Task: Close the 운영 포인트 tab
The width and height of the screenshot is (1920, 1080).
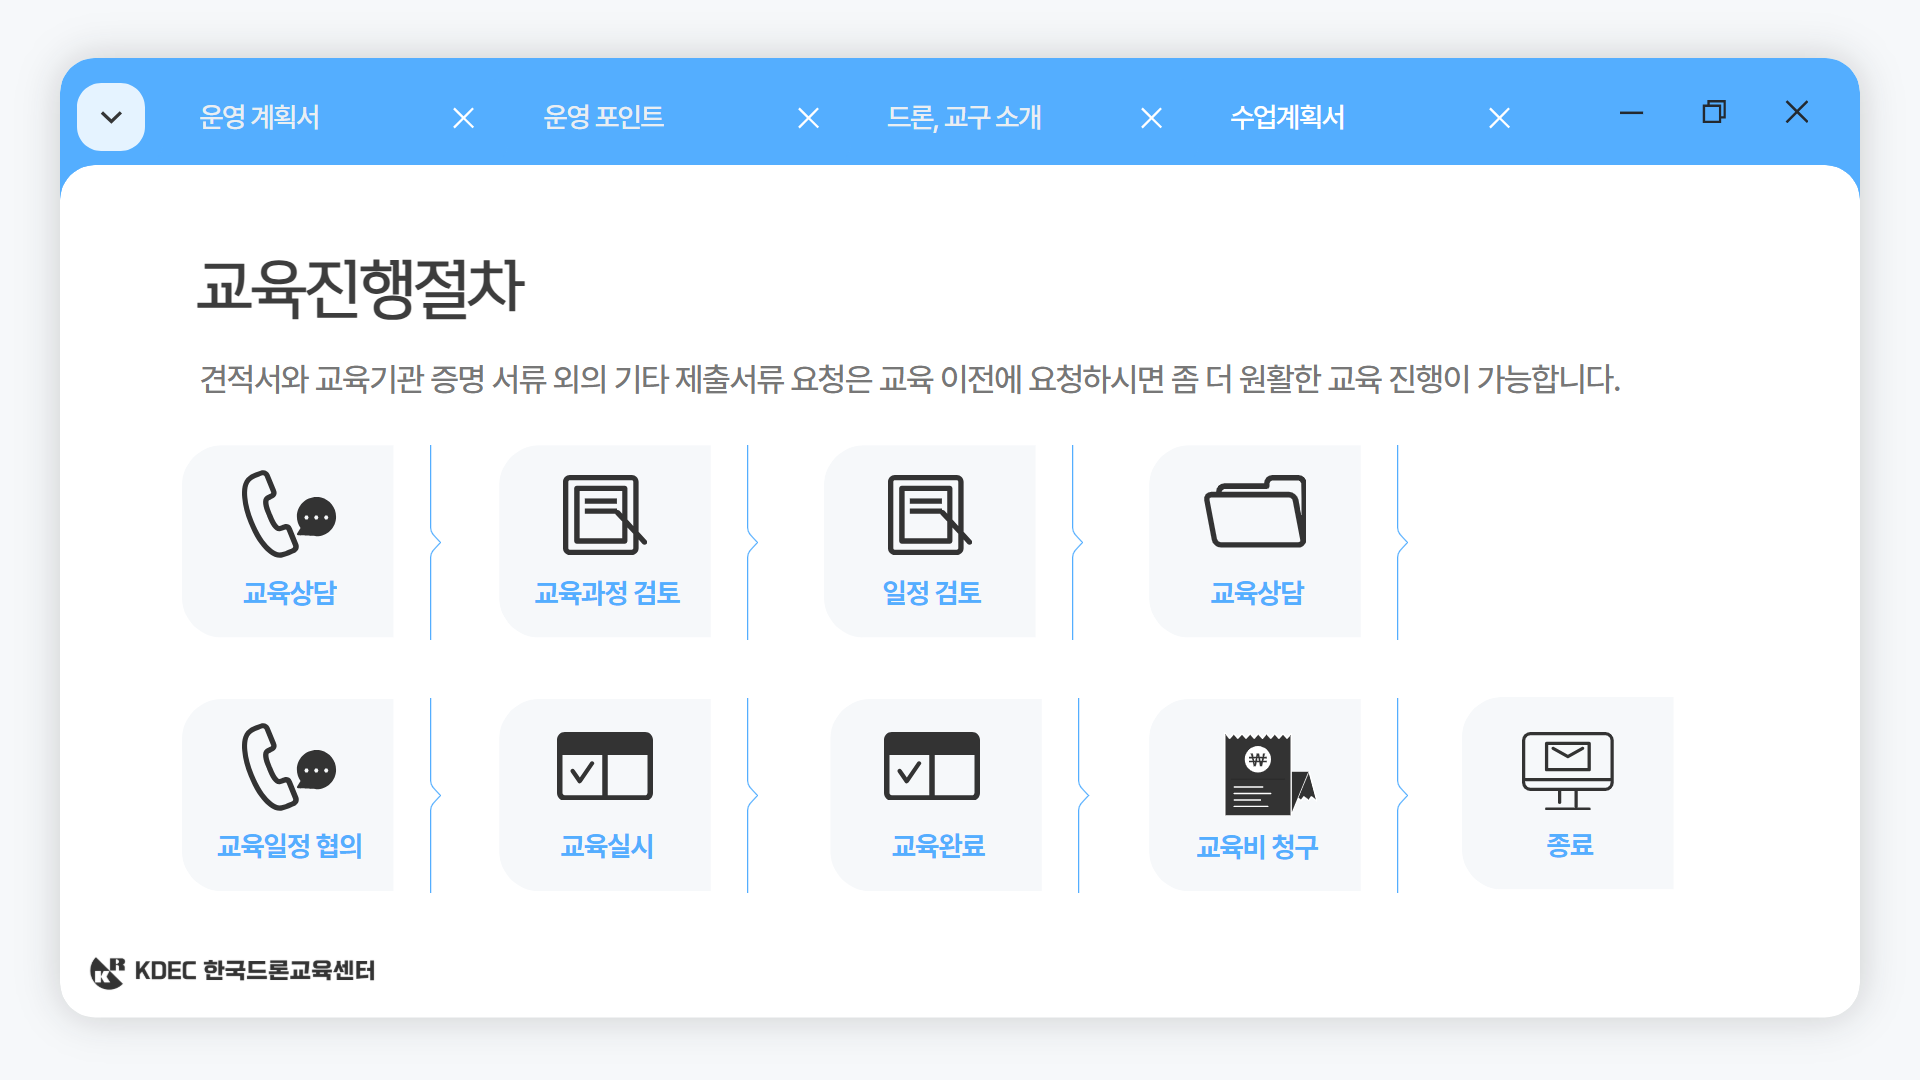Action: click(808, 118)
